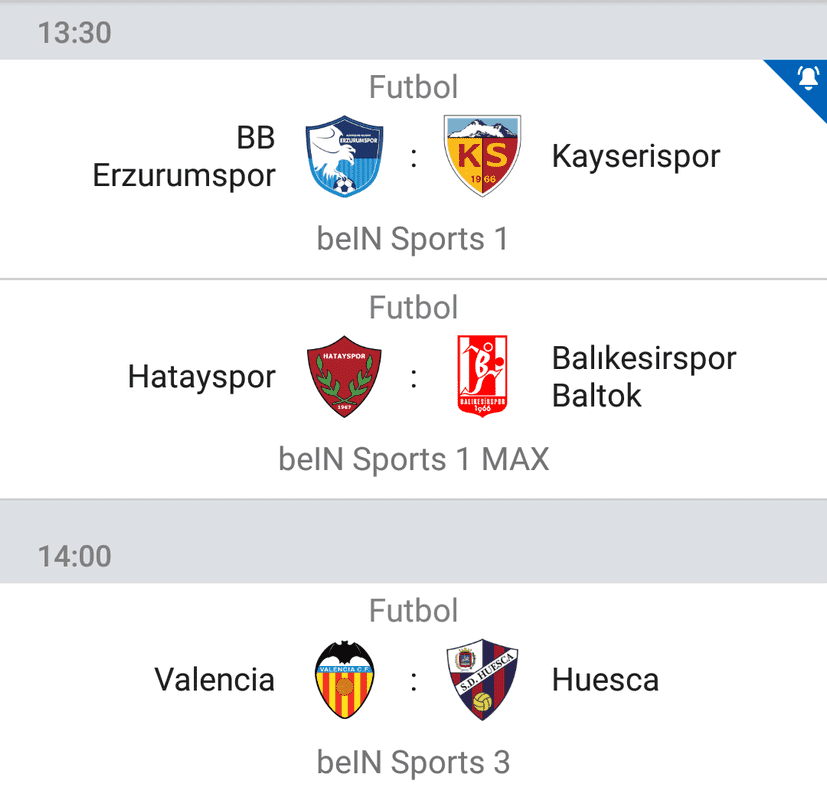
Task: Tap the Hatayspor team name
Action: point(201,377)
